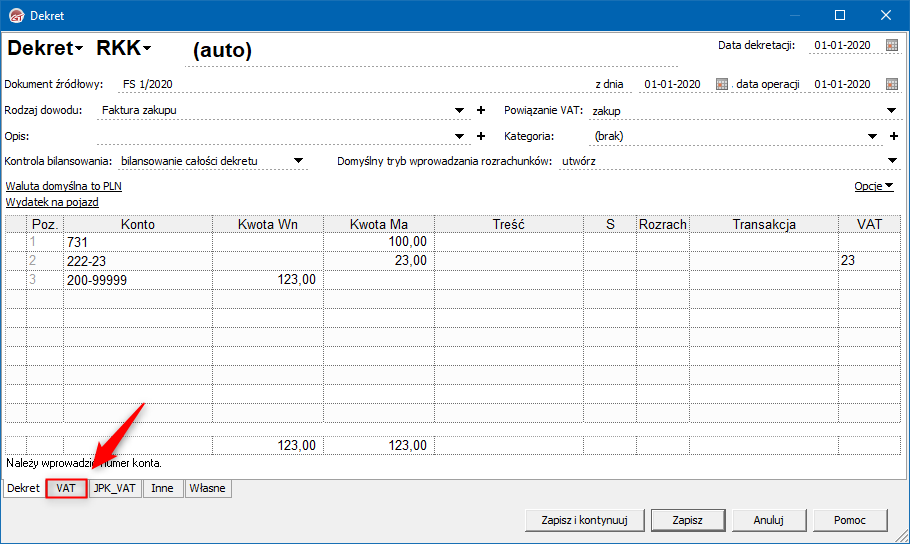
Task: Open Waluta domyślna to PLN link
Action: (x=64, y=186)
